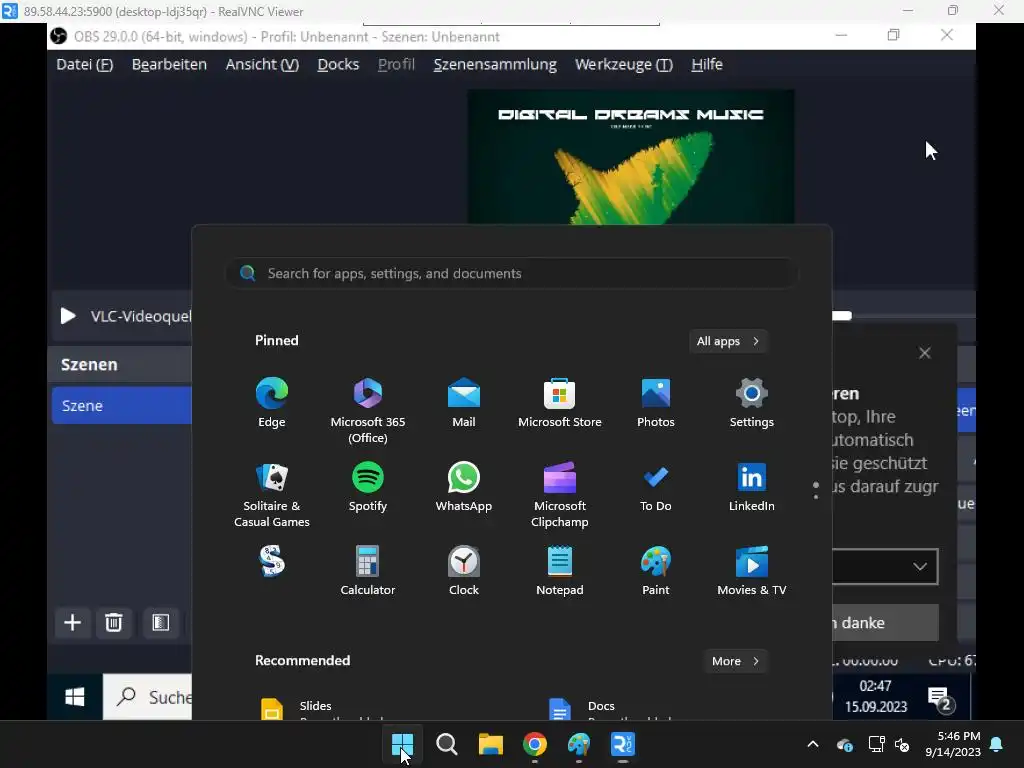The height and width of the screenshot is (768, 1024).
Task: Open system notification bell icon
Action: [x=997, y=744]
